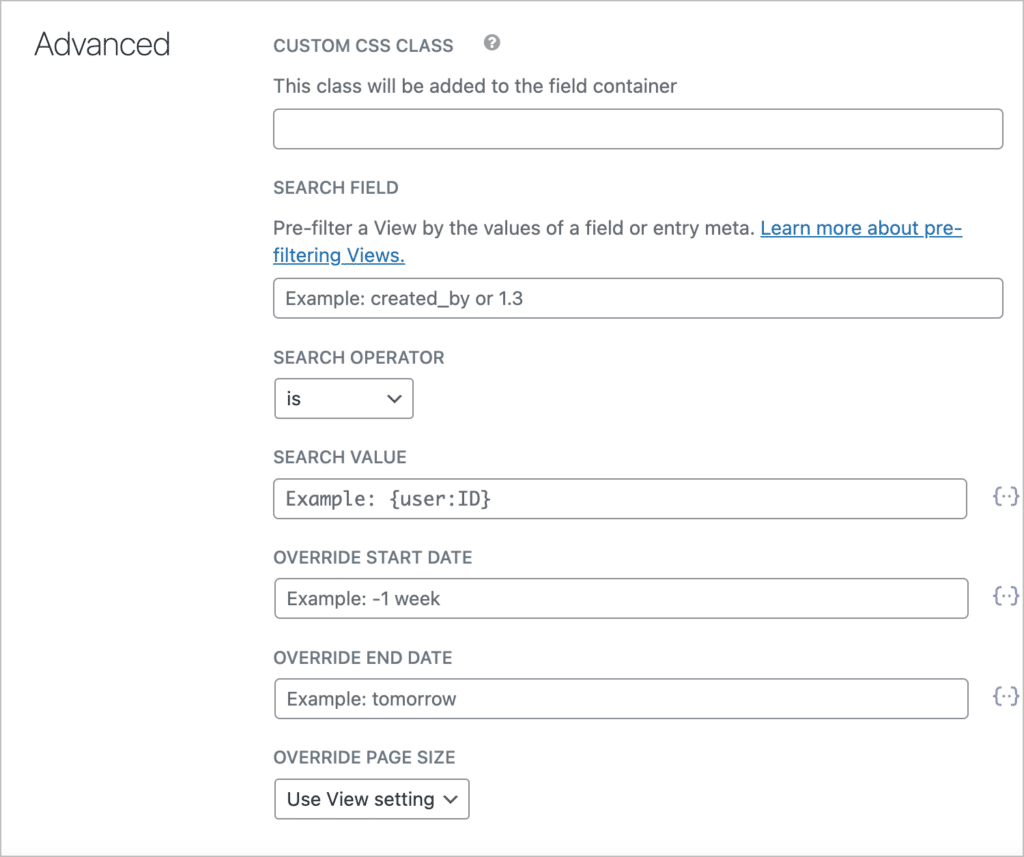The height and width of the screenshot is (857, 1024).
Task: Select the 'Advanced' section heading
Action: 103,44
